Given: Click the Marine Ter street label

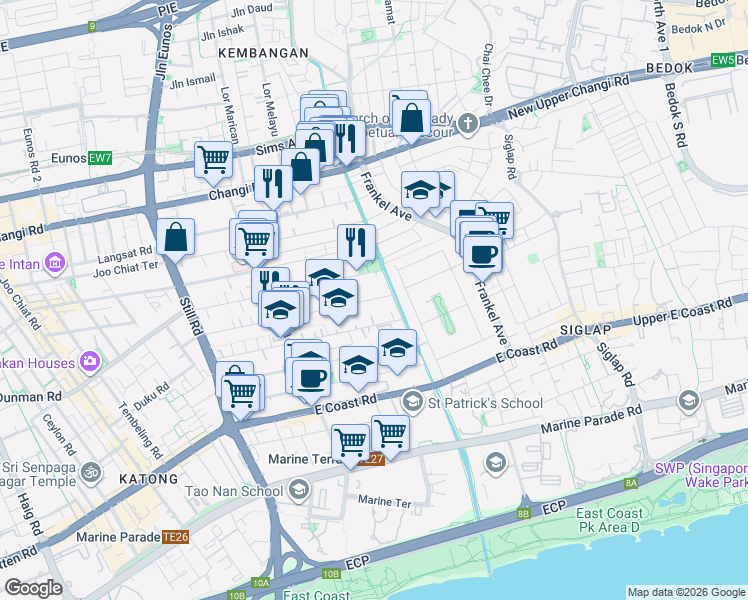Looking at the screenshot, I should (384, 501).
